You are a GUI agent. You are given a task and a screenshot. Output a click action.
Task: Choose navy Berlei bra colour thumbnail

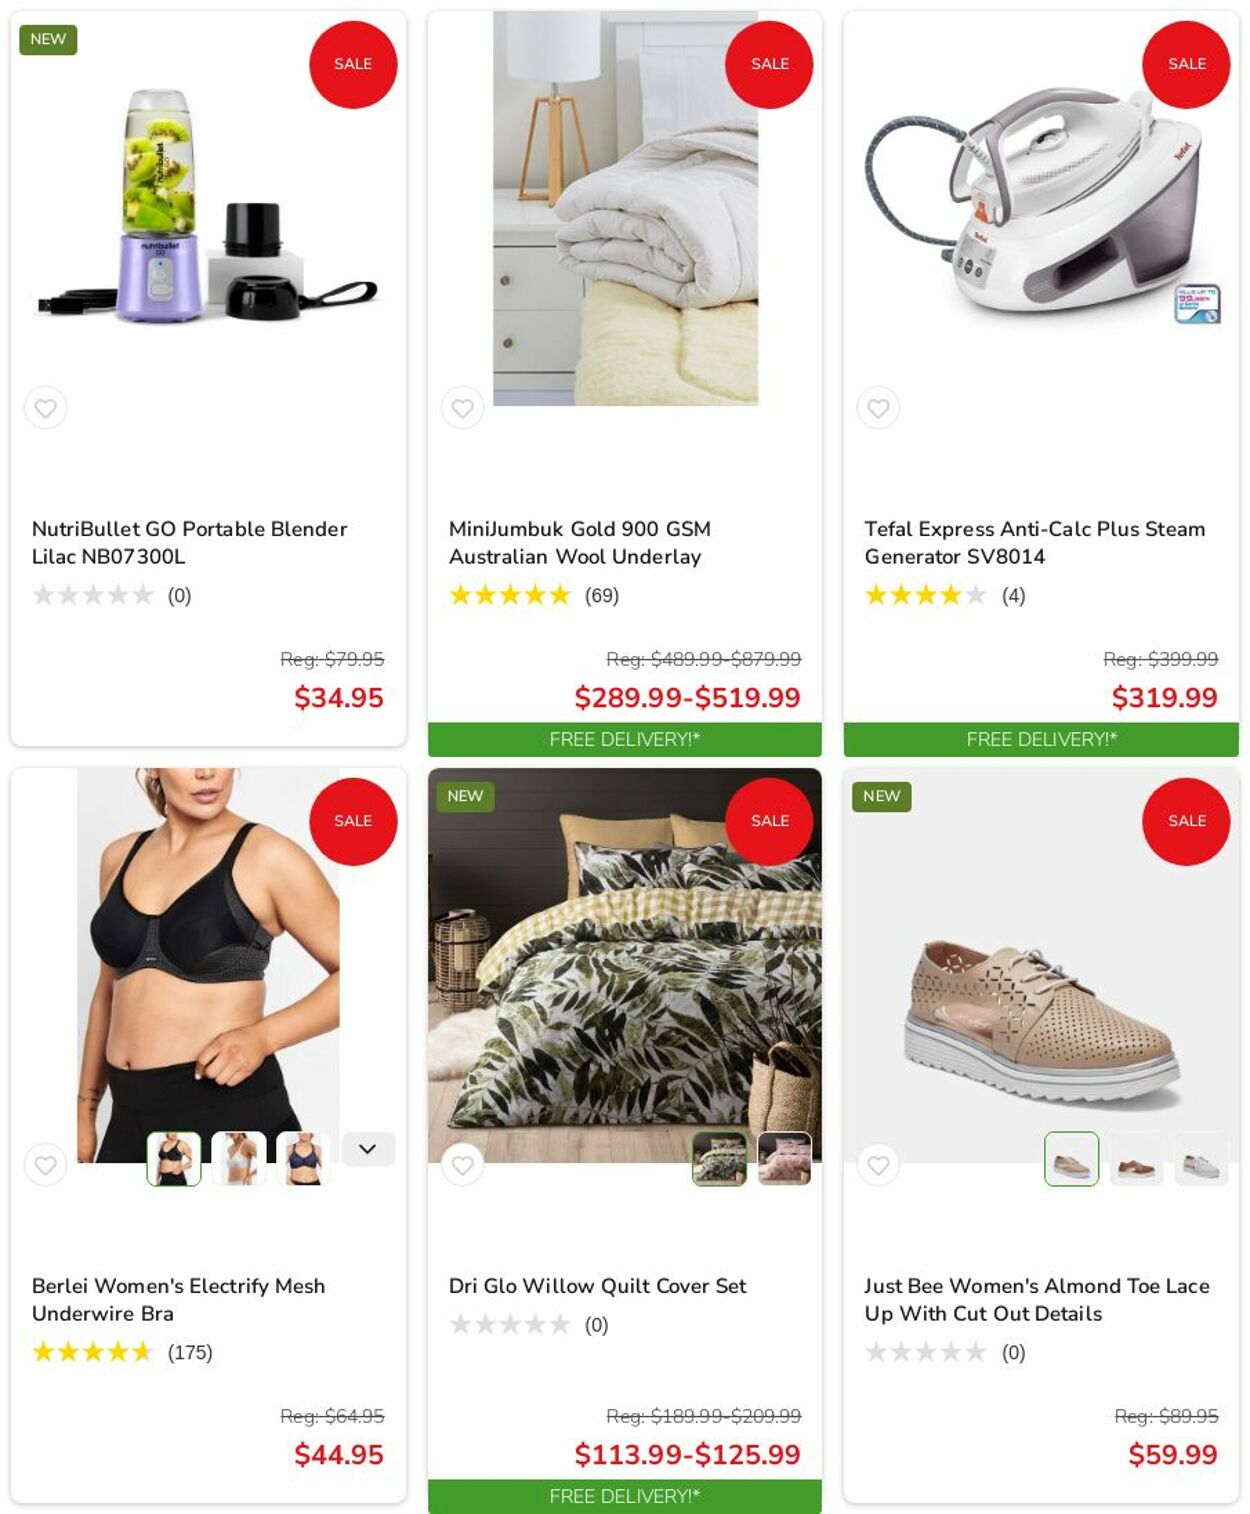pyautogui.click(x=303, y=1159)
